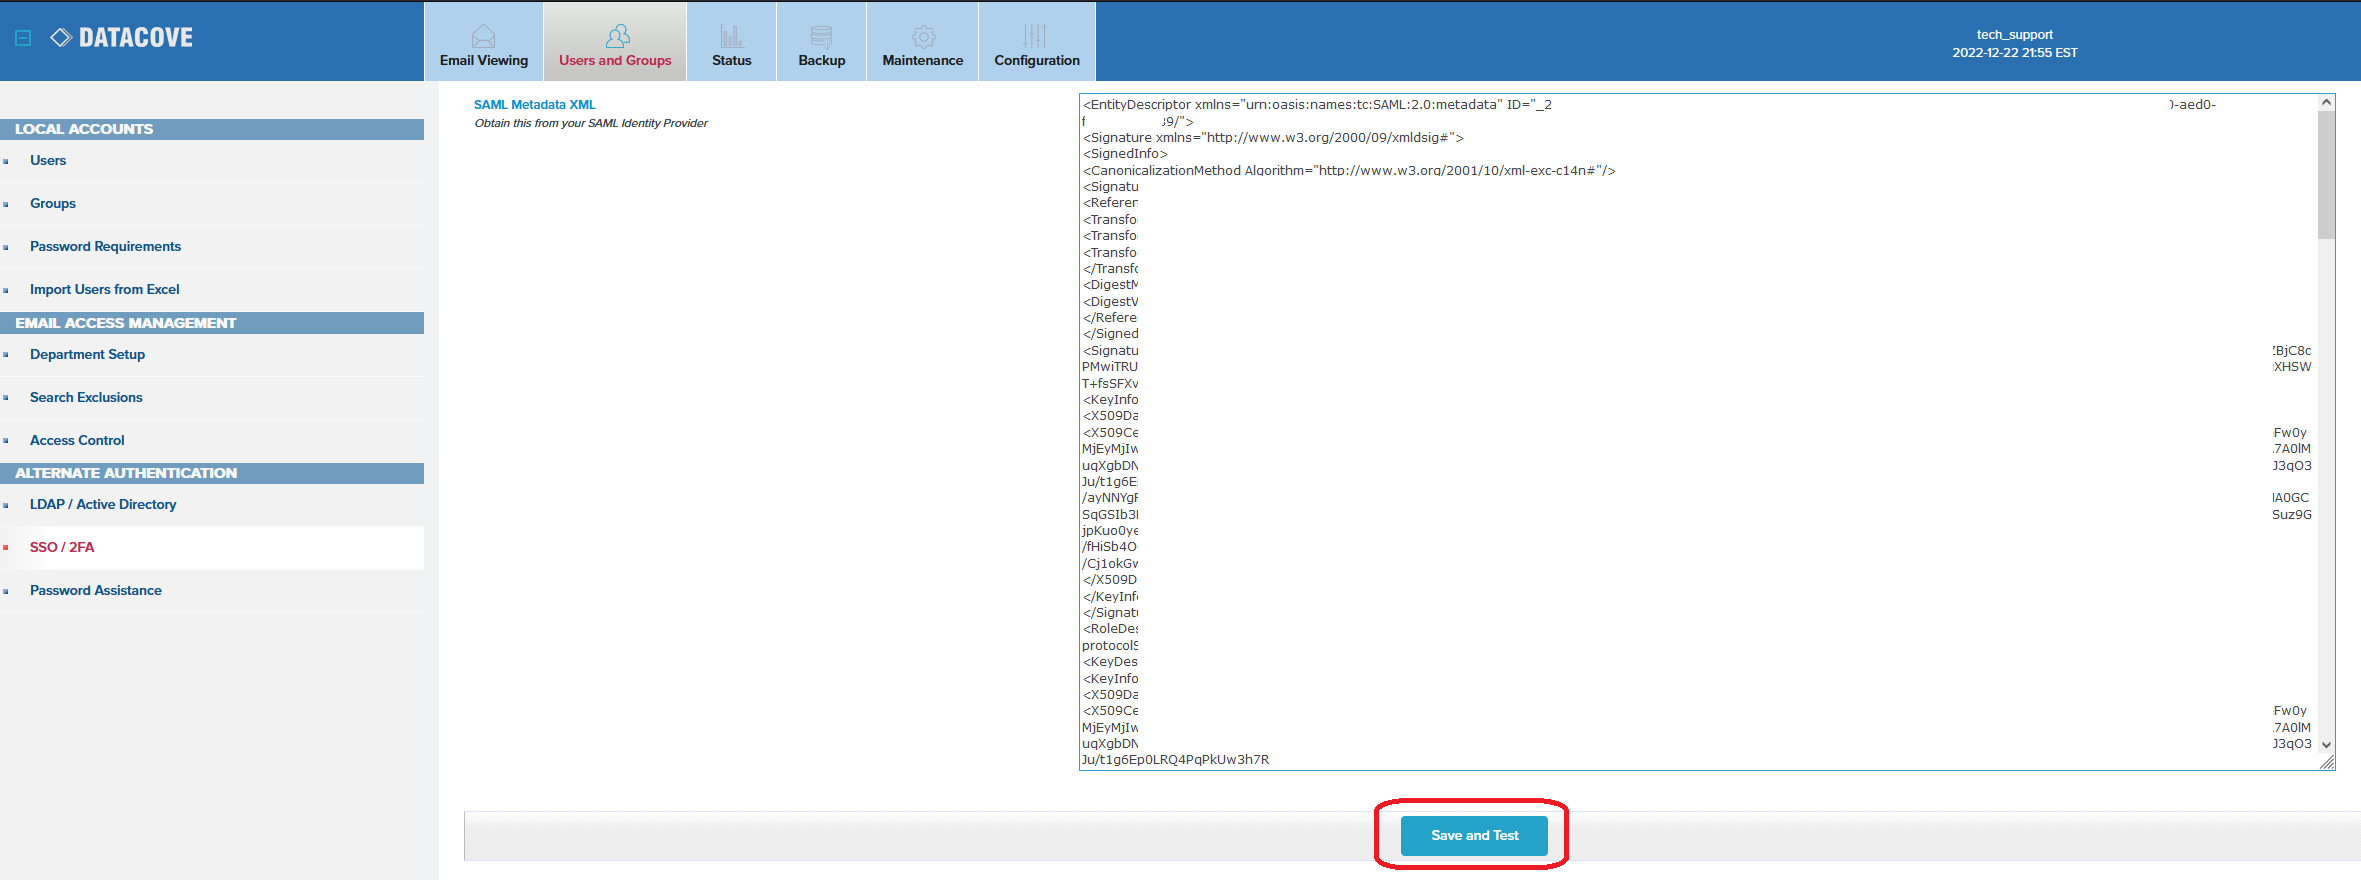The height and width of the screenshot is (880, 2361).
Task: Open Department Setup
Action: [87, 355]
